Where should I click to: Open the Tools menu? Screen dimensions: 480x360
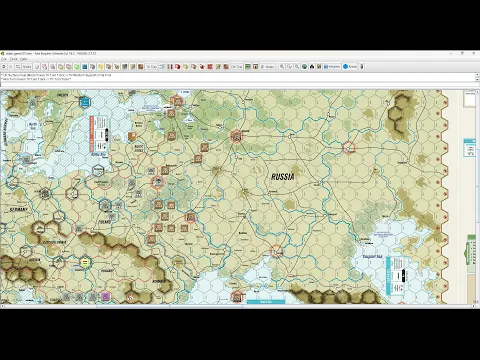pos(14,59)
